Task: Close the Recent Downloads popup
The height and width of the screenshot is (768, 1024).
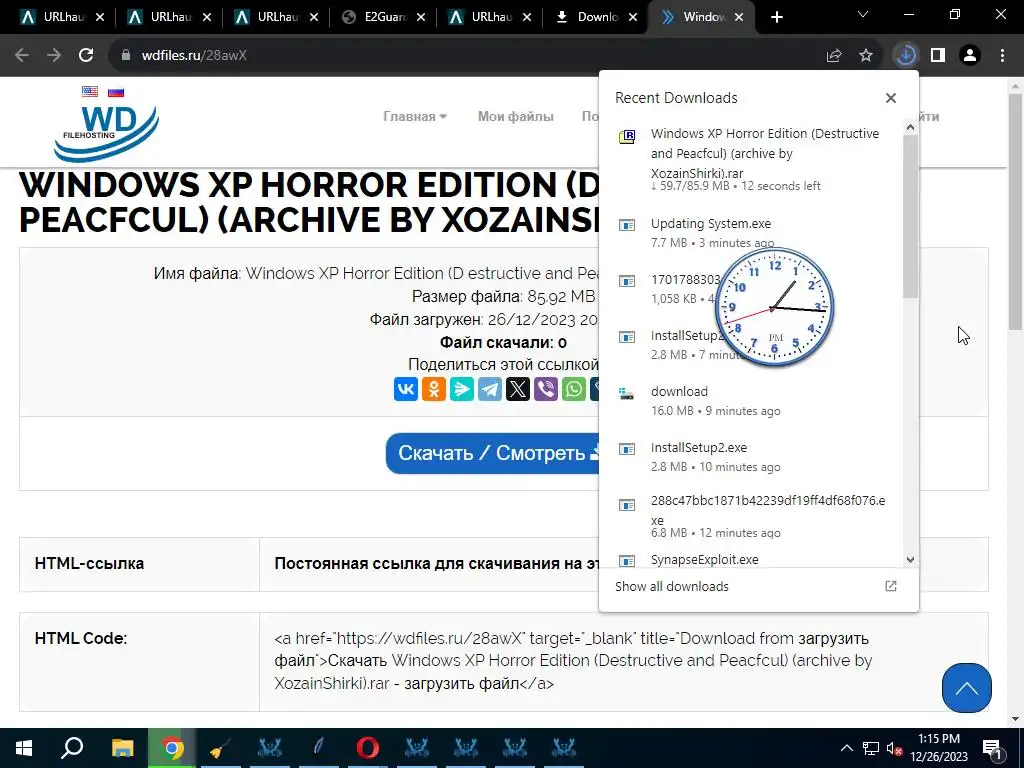Action: [891, 98]
